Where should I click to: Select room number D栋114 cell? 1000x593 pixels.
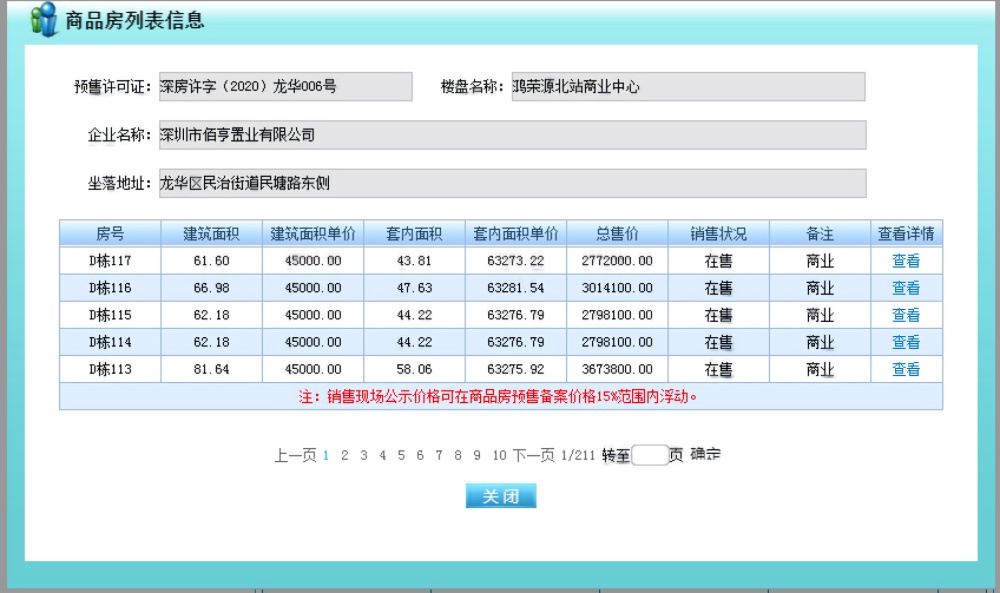[x=110, y=342]
